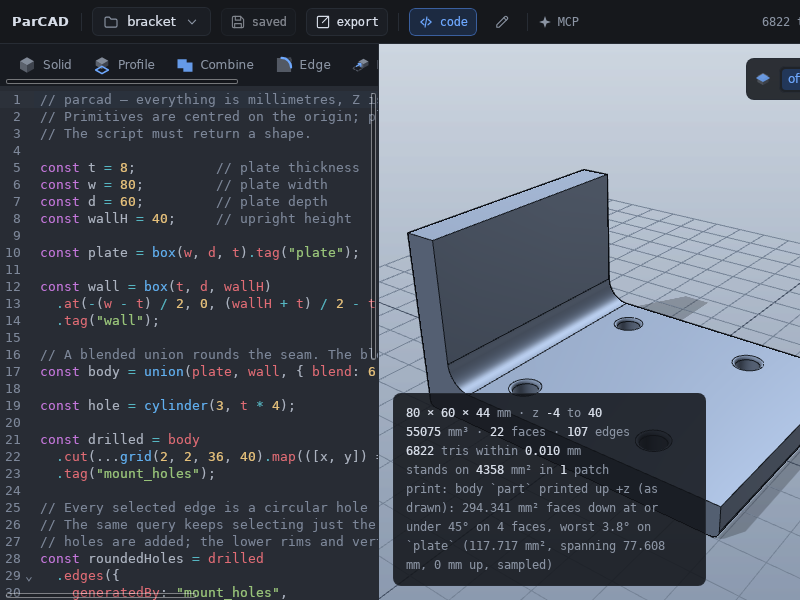Viewport: 800px width, 600px height.
Task: Click the '6822 tris within 0.010 mm' text
Action: [x=493, y=451]
